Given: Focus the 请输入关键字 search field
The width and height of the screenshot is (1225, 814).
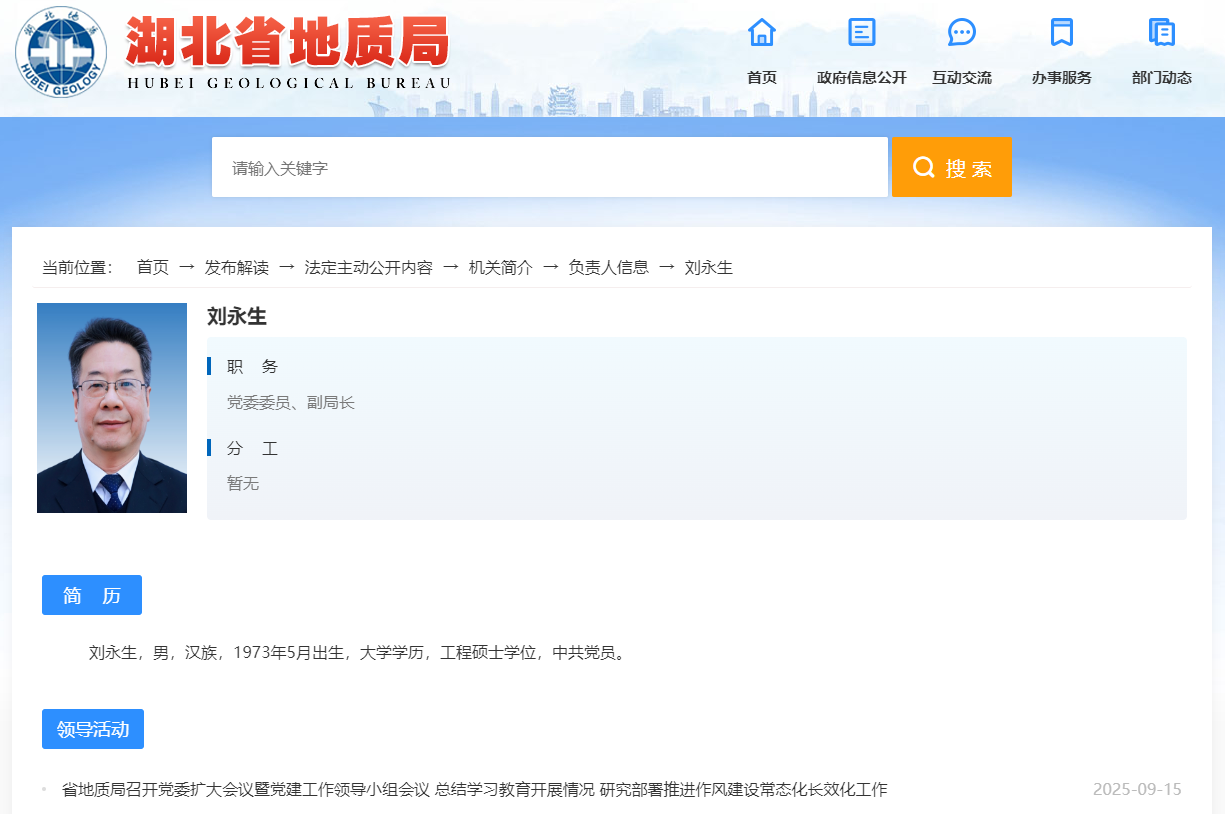Looking at the screenshot, I should click(x=550, y=167).
